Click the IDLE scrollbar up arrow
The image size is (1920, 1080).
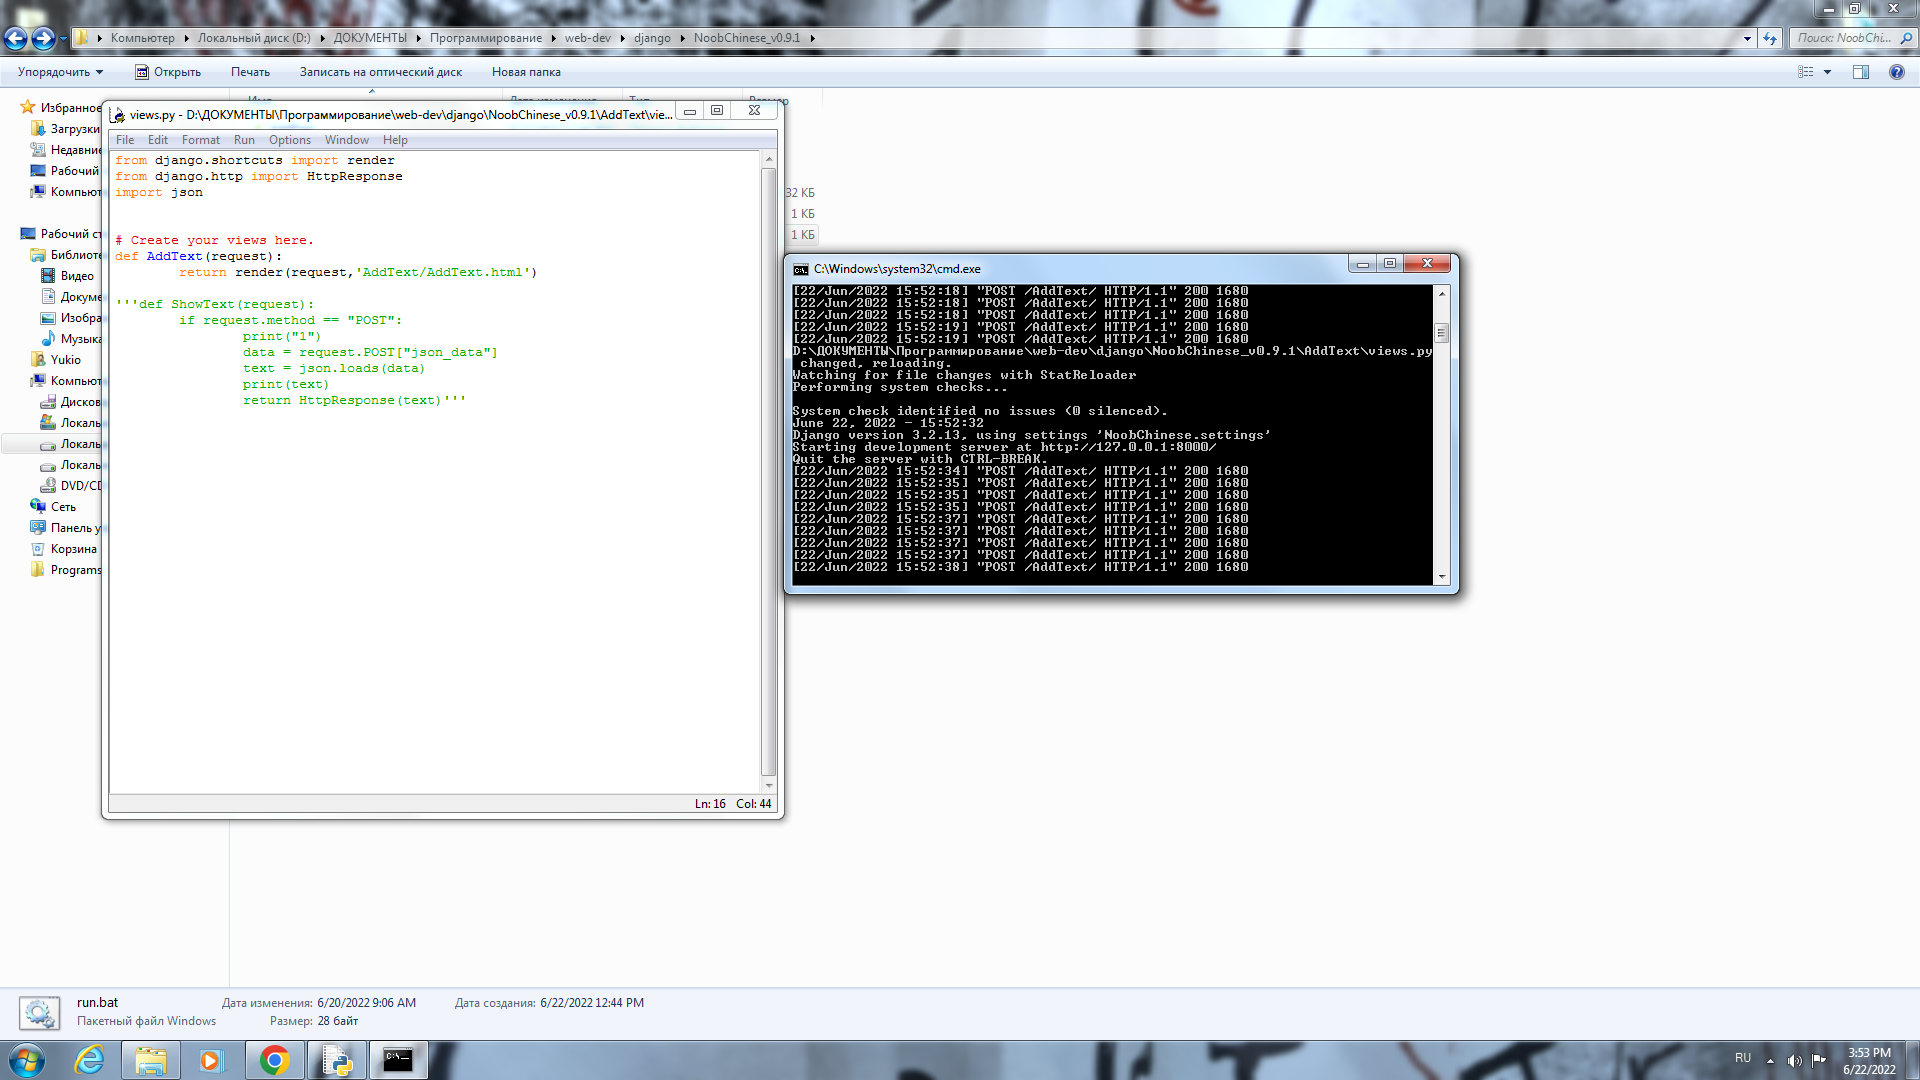tap(769, 160)
